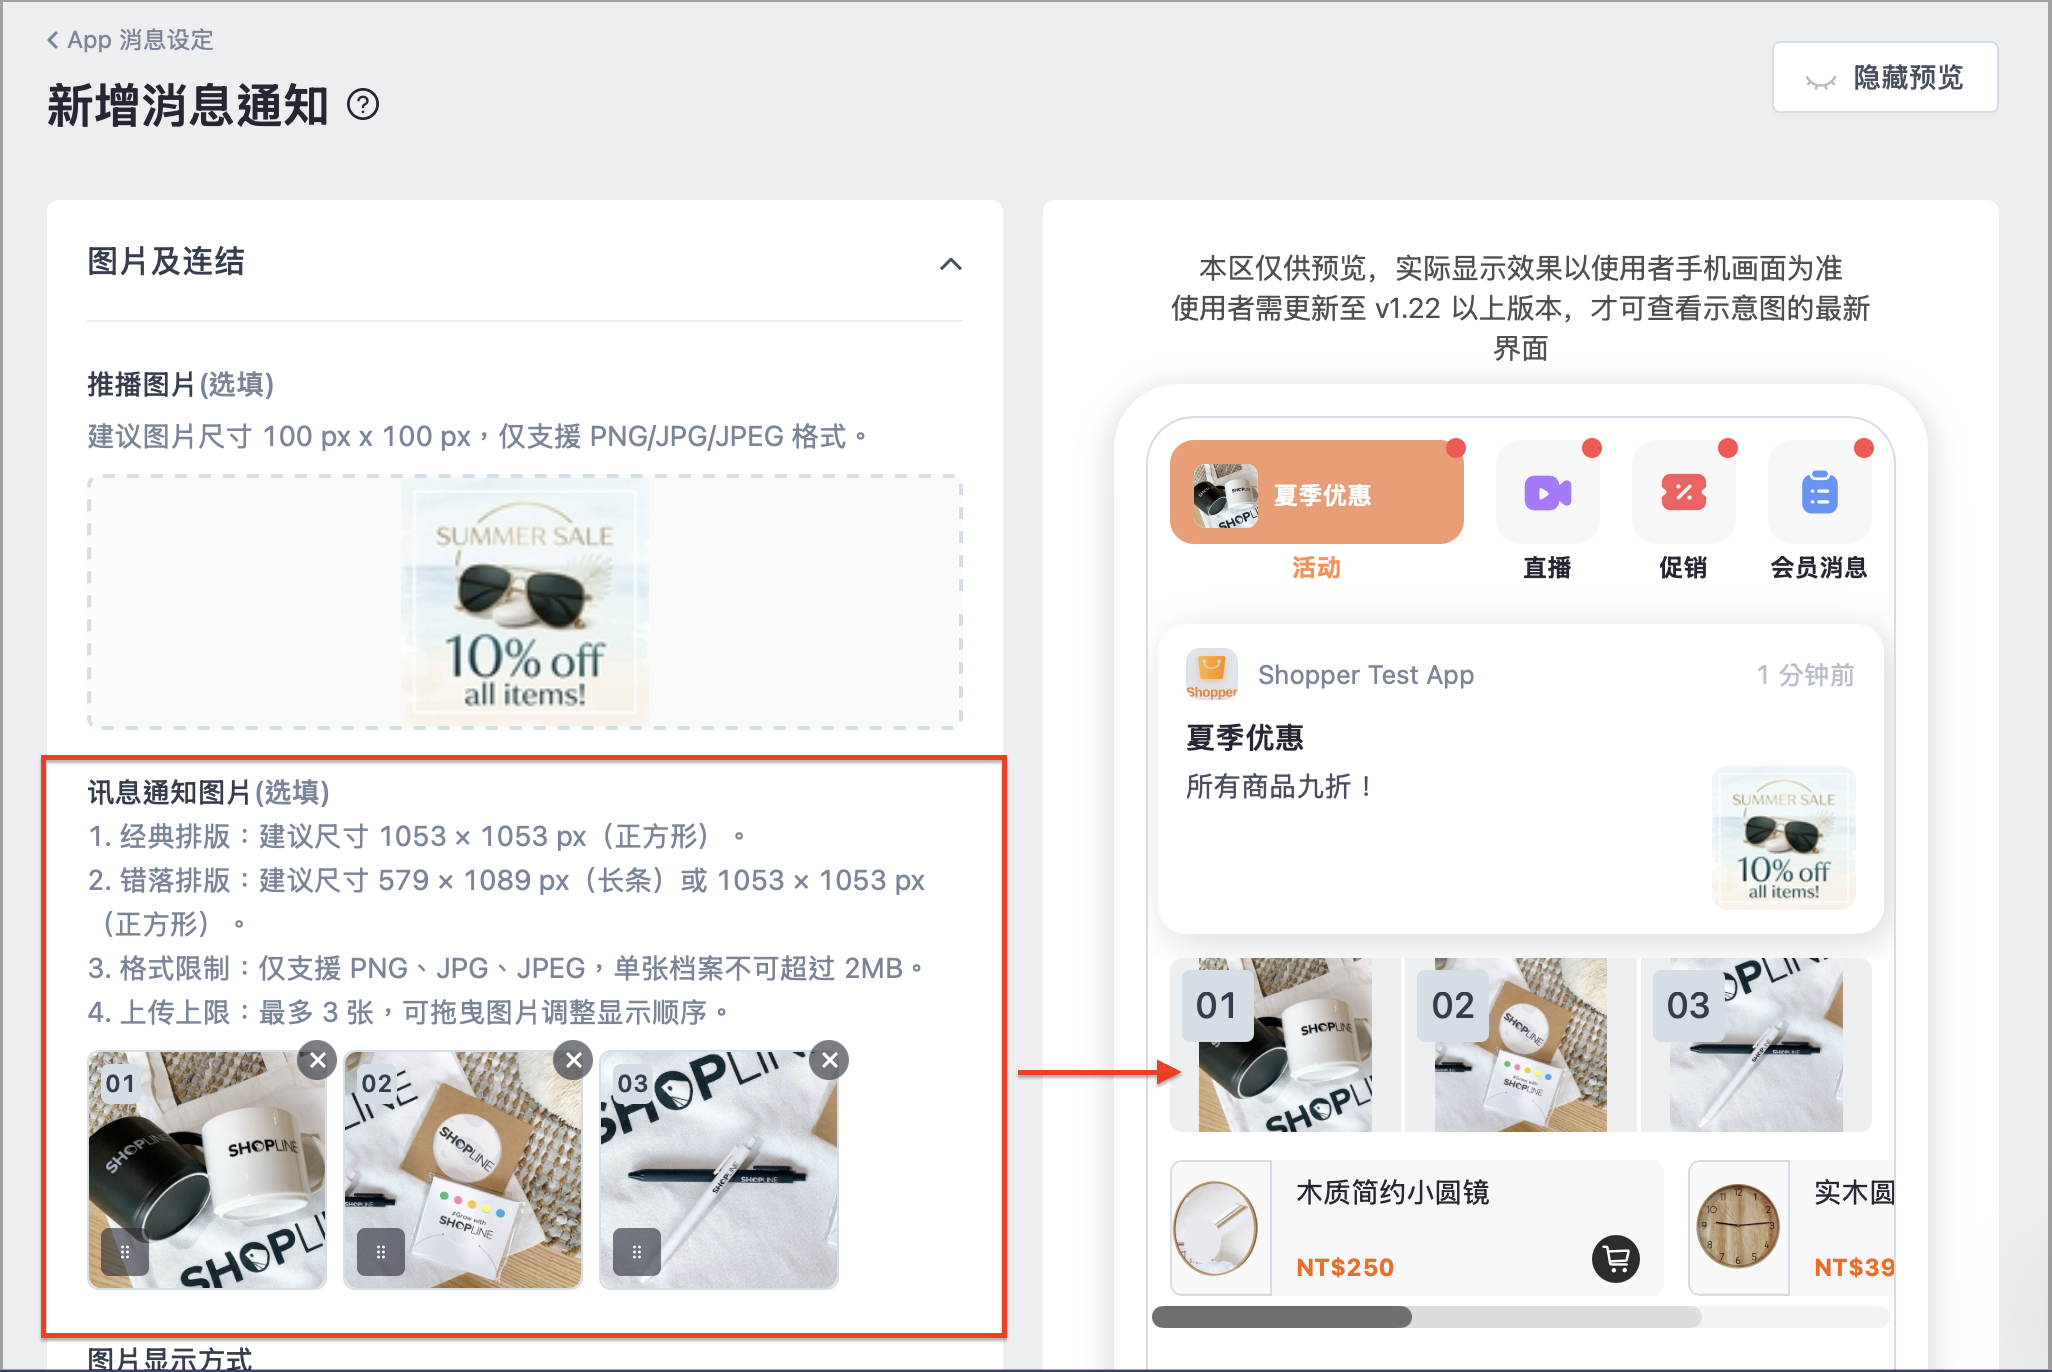The height and width of the screenshot is (1372, 2052).
Task: Click the 促销 label in preview
Action: [1683, 568]
